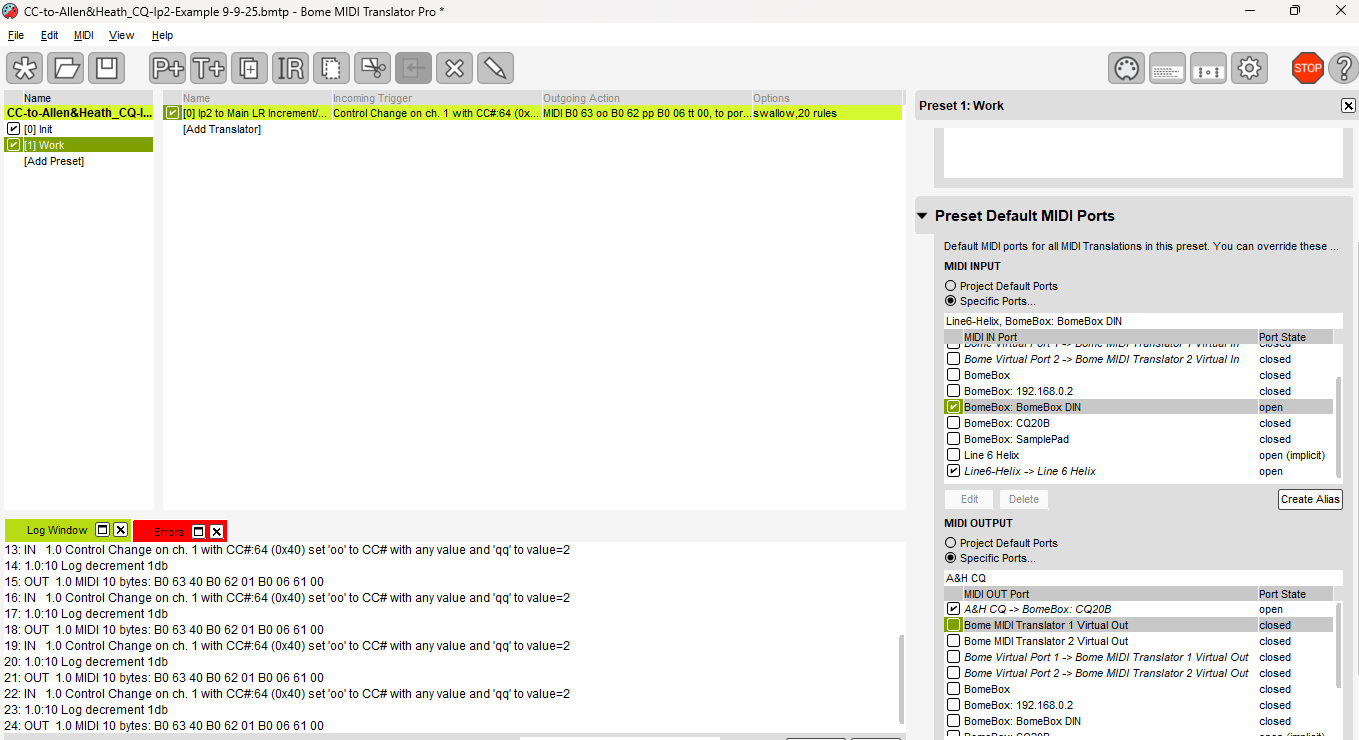The image size is (1359, 740).
Task: Check Bome MIDI Translator 1 Virtual Out port
Action: (953, 625)
